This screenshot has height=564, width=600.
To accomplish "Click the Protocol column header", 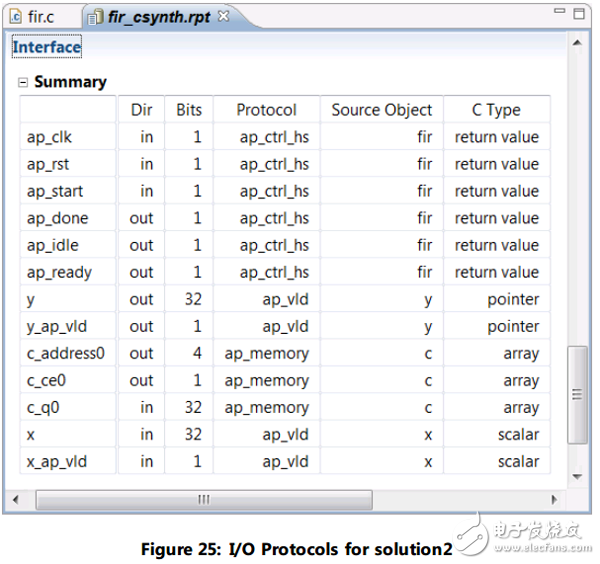I will [266, 110].
